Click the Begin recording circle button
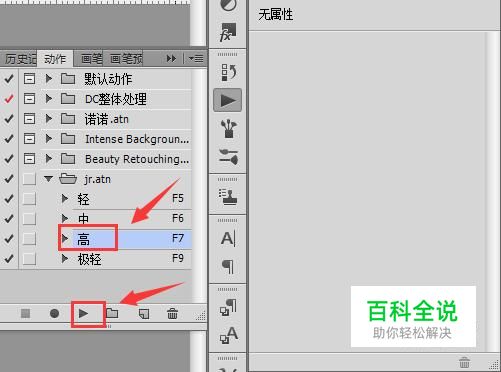 pos(54,313)
